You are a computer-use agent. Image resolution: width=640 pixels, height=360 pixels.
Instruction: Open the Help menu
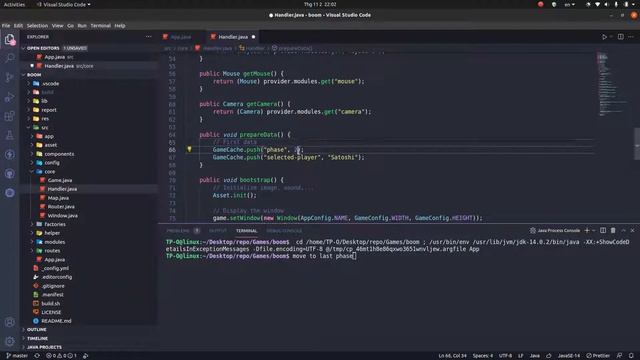point(120,25)
